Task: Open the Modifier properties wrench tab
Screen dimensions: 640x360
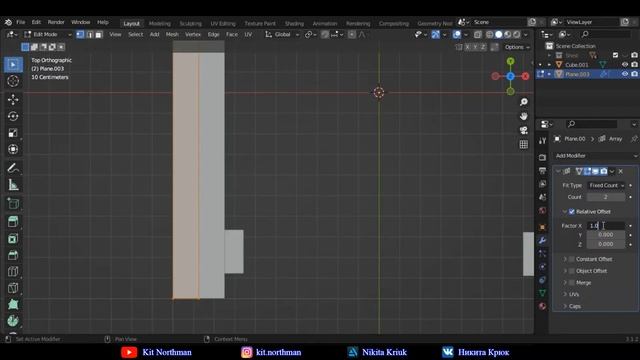Action: point(542,240)
